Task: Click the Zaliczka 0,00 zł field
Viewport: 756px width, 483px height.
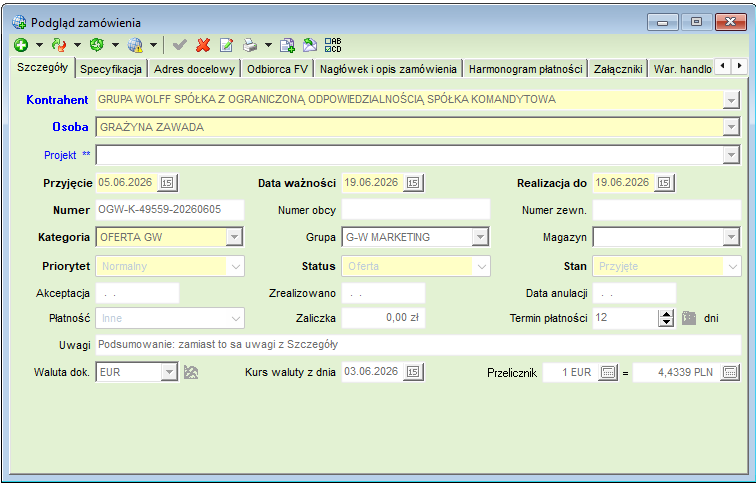Action: tap(383, 318)
